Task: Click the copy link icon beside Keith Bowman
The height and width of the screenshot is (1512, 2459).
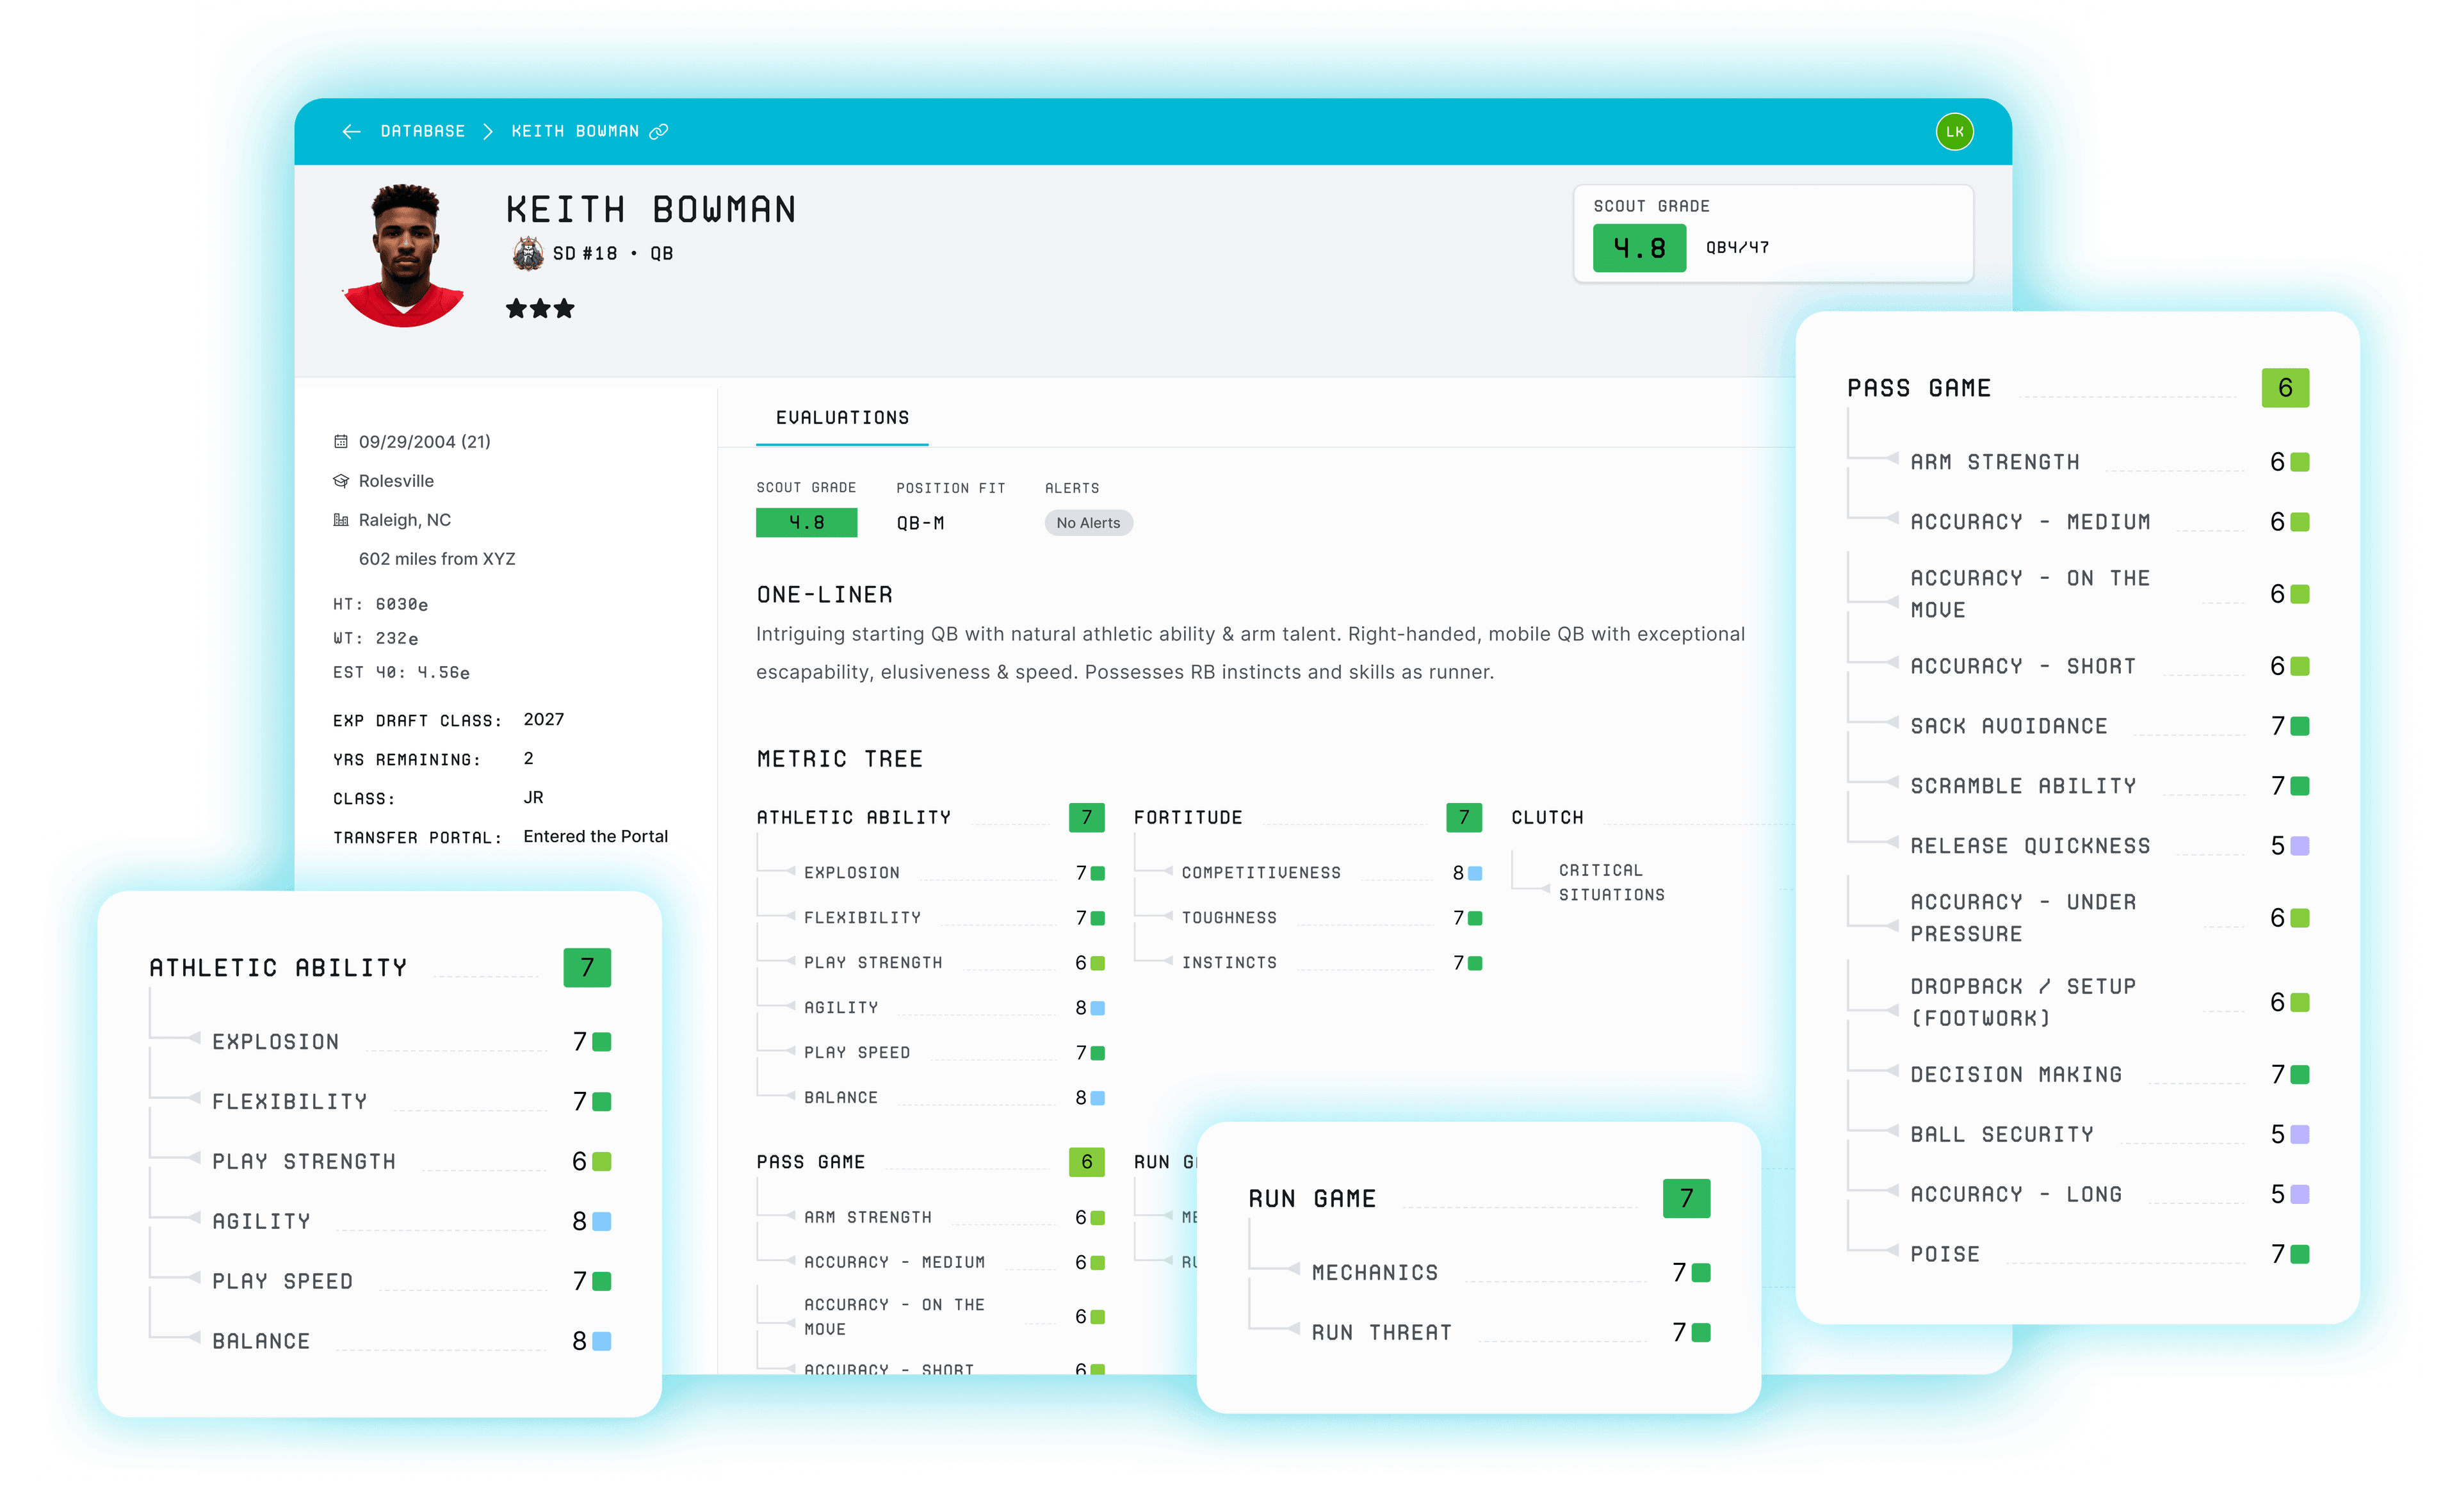Action: click(x=659, y=132)
